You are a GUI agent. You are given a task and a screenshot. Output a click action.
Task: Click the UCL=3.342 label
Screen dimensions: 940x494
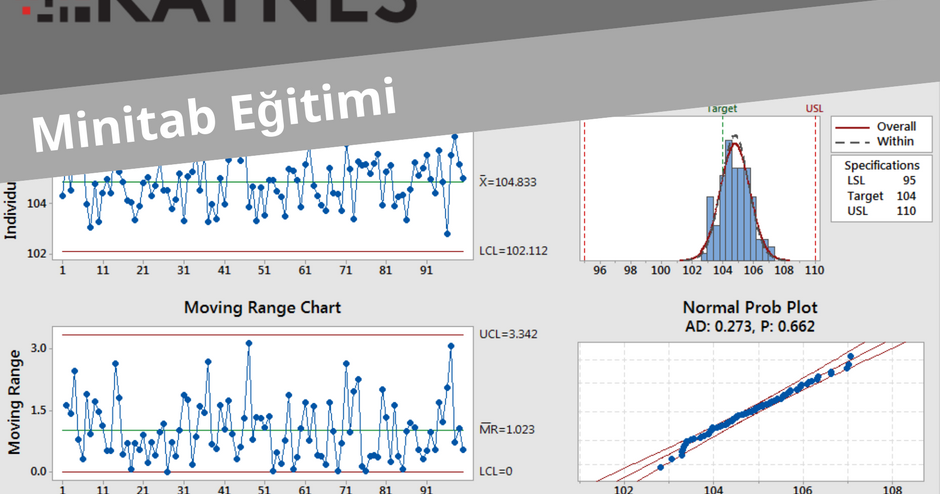pos(508,334)
